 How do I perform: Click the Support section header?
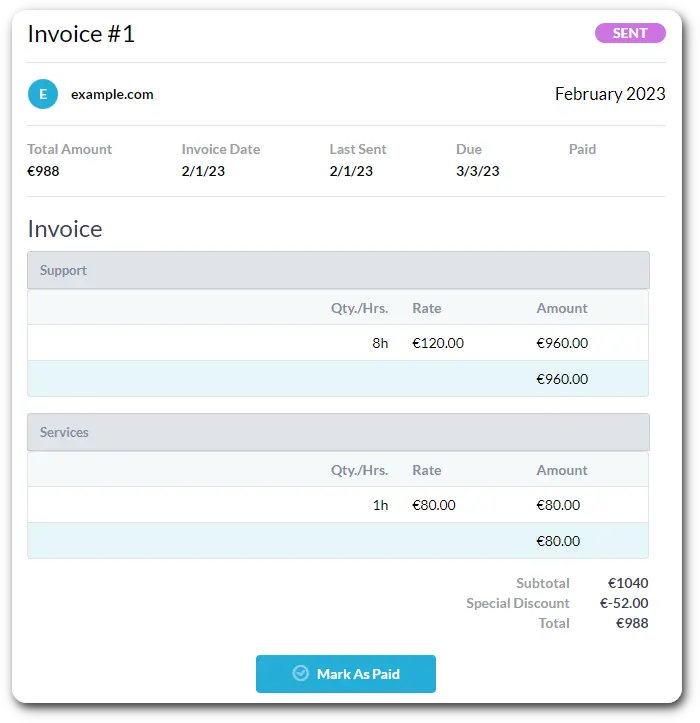coord(338,270)
